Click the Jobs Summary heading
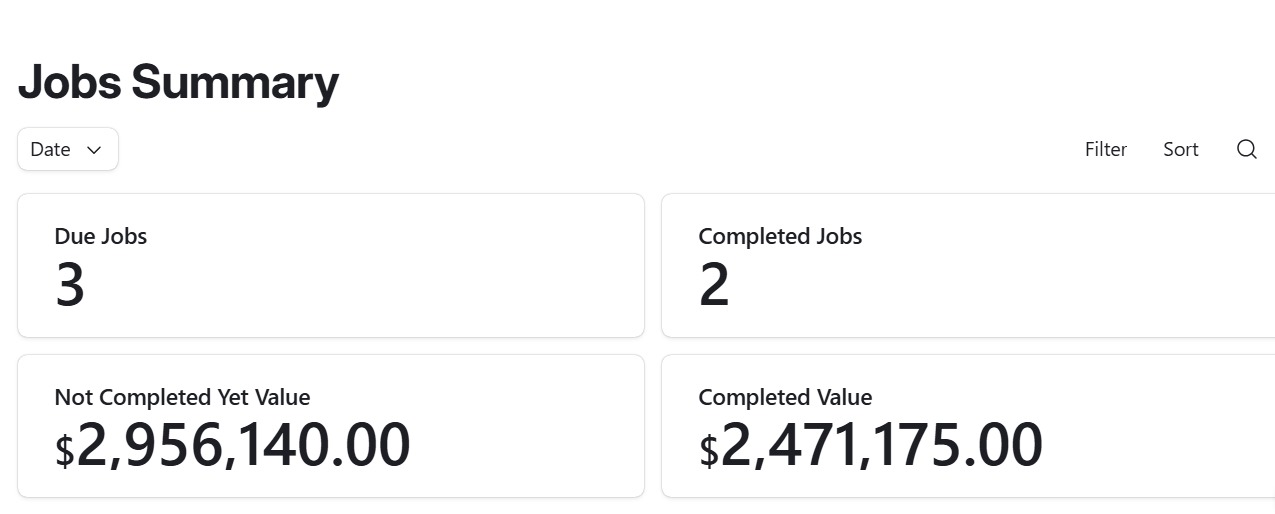Image resolution: width=1275 pixels, height=514 pixels. [x=178, y=82]
